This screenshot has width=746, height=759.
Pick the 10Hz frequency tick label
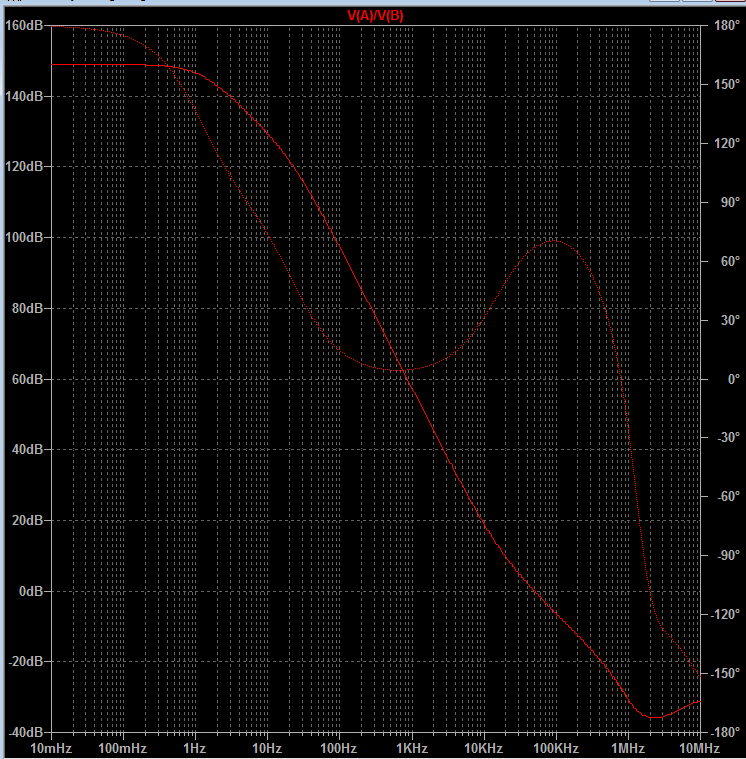267,748
